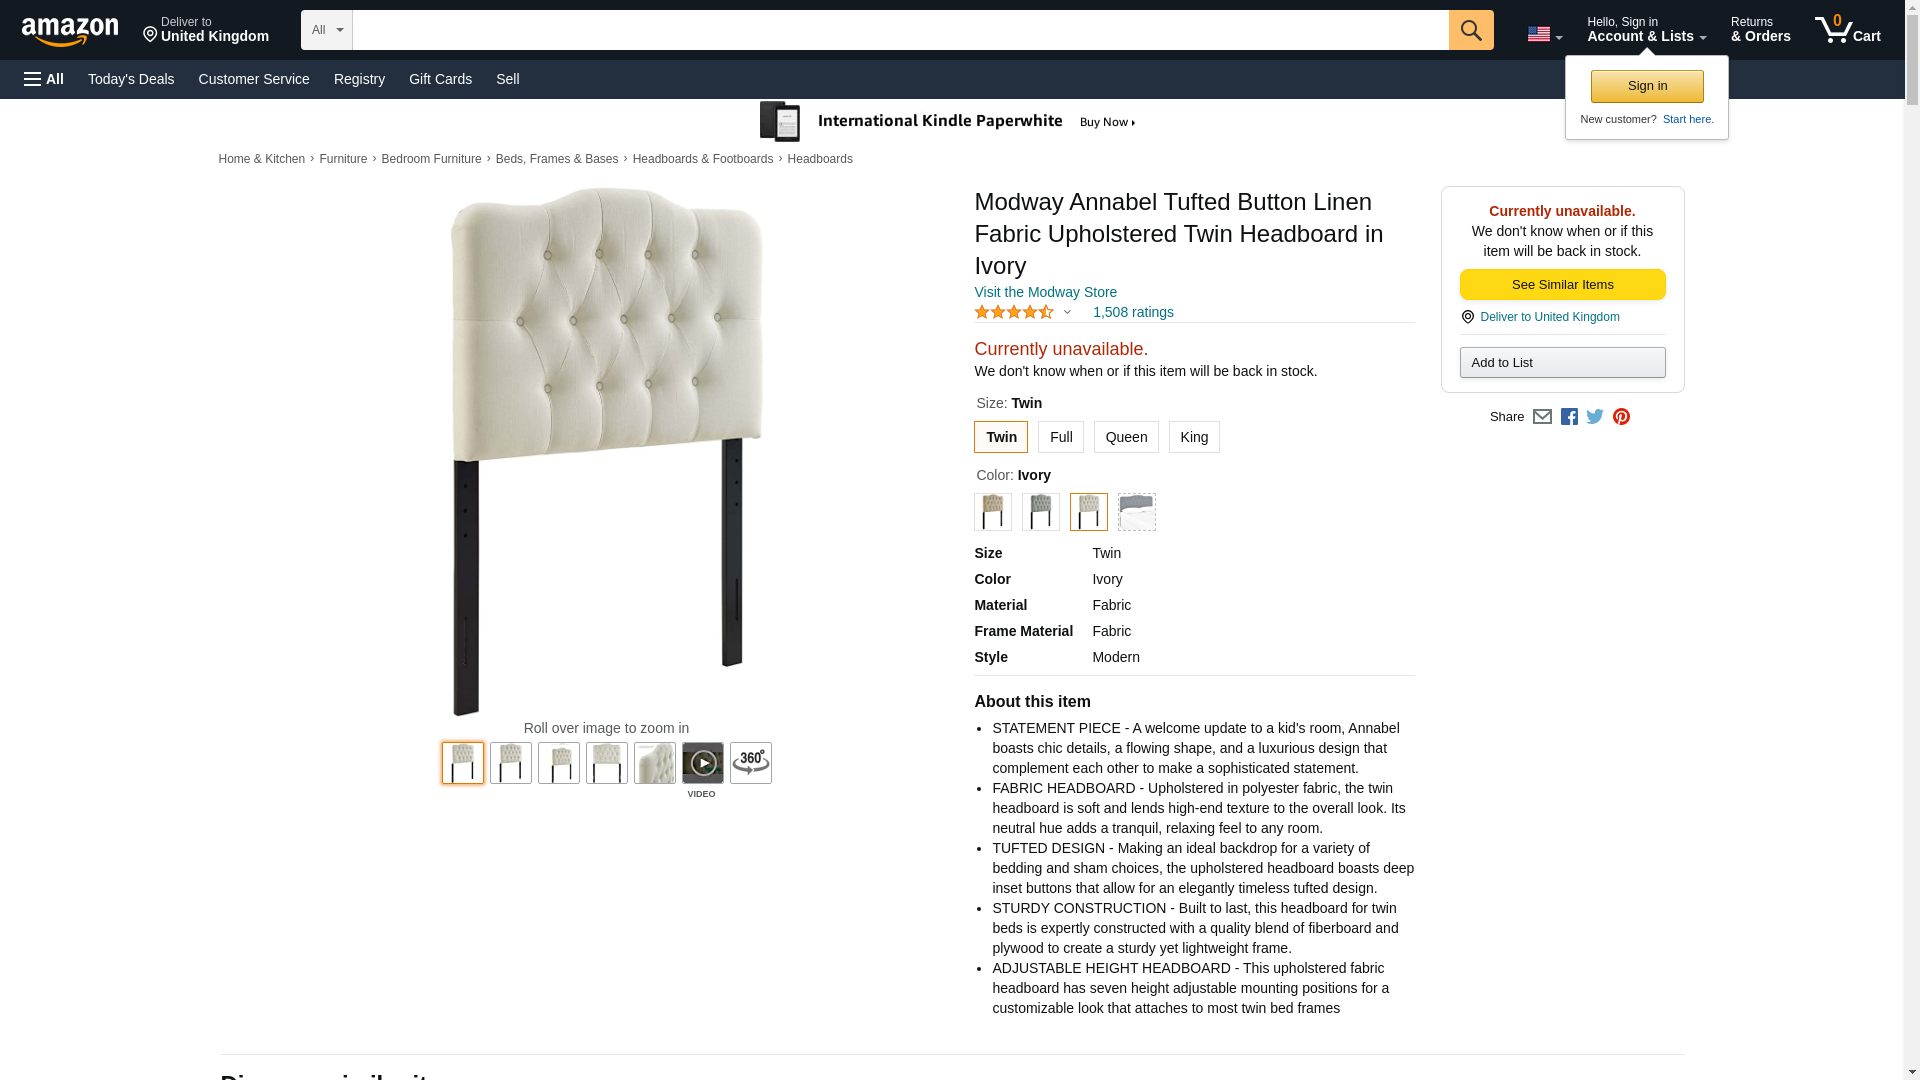1920x1080 pixels.
Task: Share on Pinterest
Action: 1621,417
